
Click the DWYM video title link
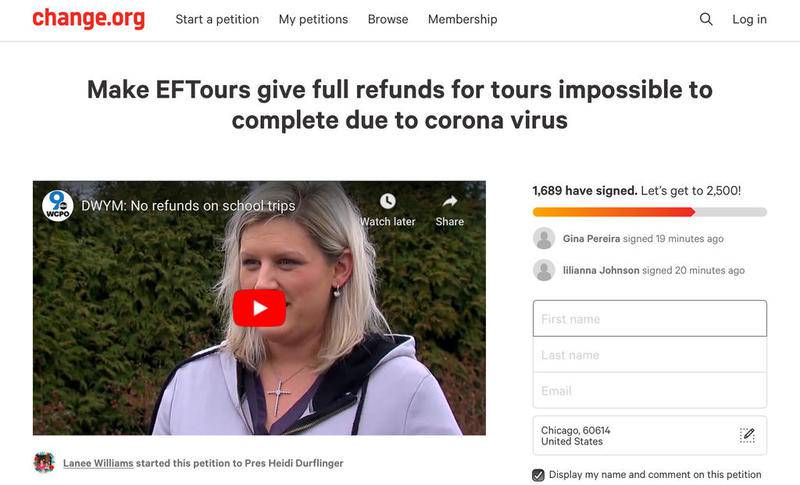pyautogui.click(x=188, y=206)
